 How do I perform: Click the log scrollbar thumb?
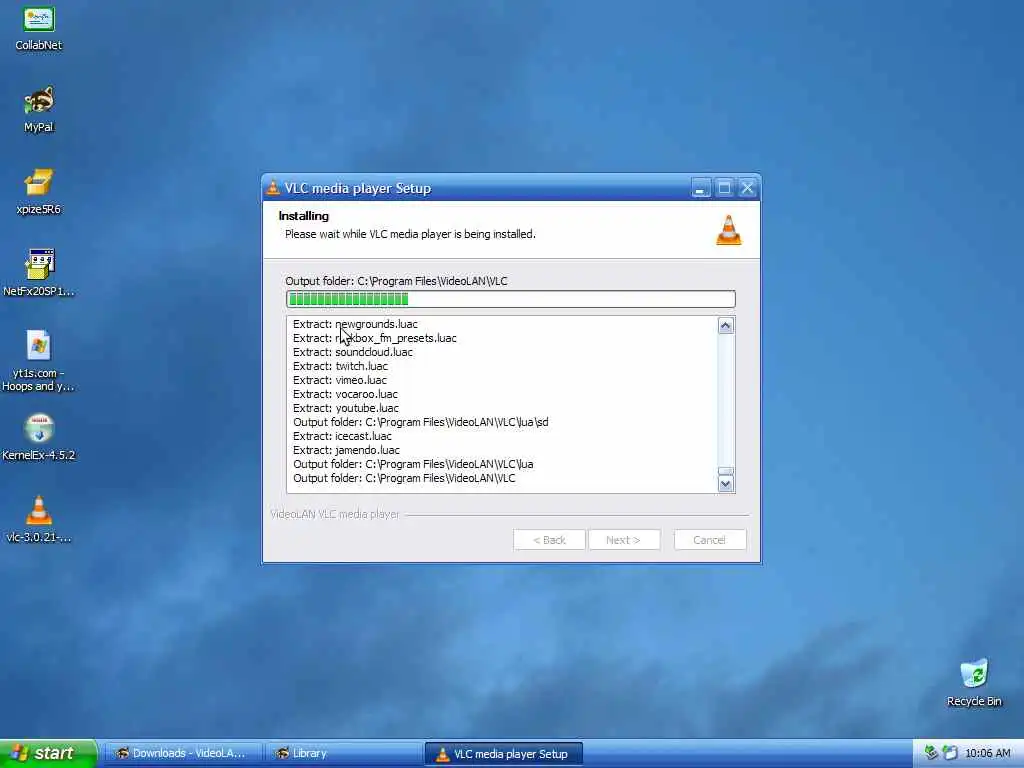(x=726, y=471)
